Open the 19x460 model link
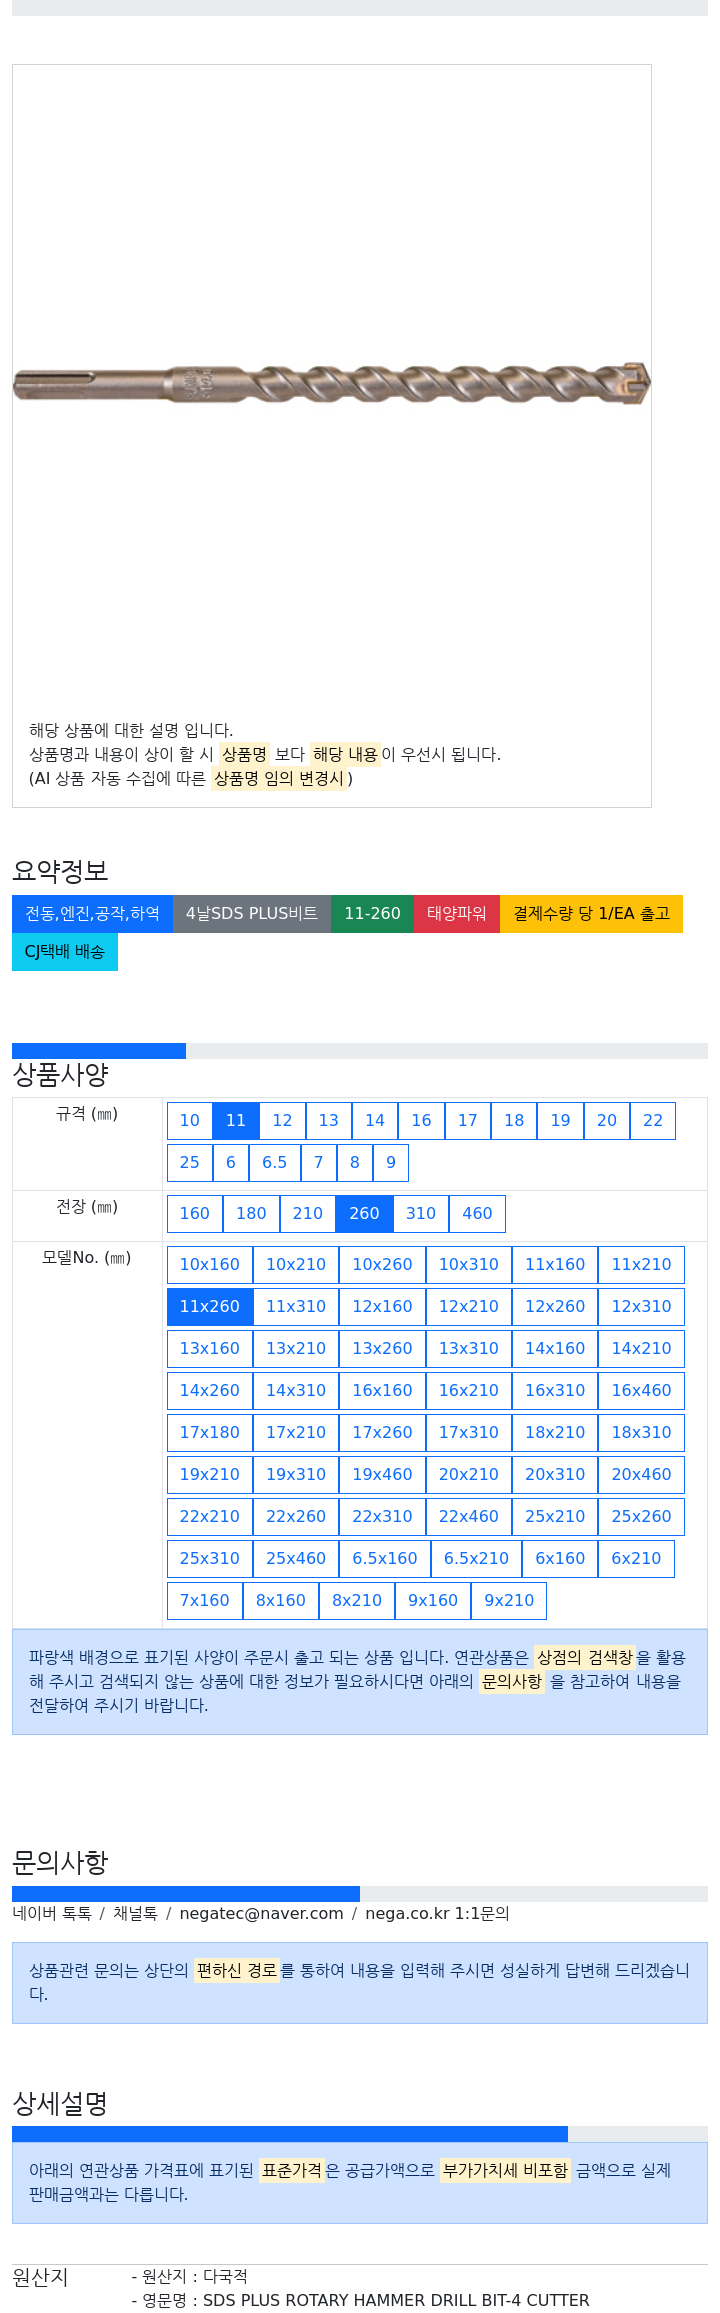Image resolution: width=720 pixels, height=2313 pixels. (x=382, y=1475)
